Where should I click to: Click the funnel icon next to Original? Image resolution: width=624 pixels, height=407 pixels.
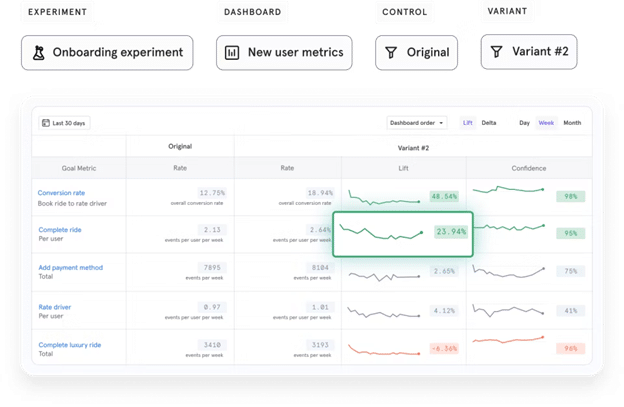[390, 52]
